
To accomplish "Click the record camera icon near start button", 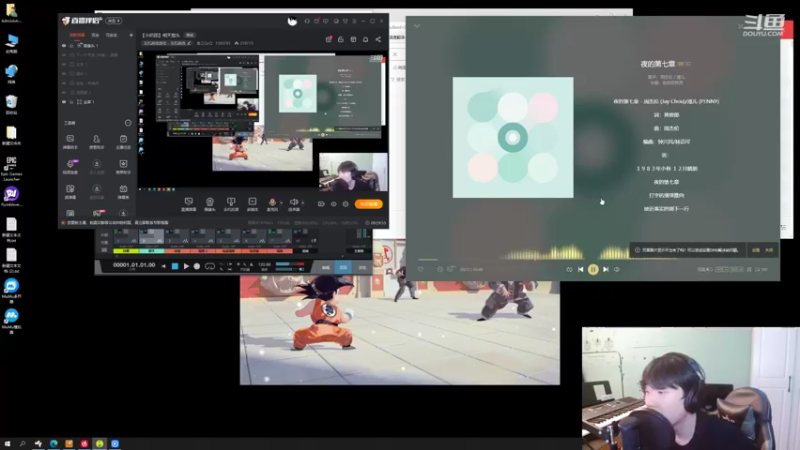I will point(321,204).
